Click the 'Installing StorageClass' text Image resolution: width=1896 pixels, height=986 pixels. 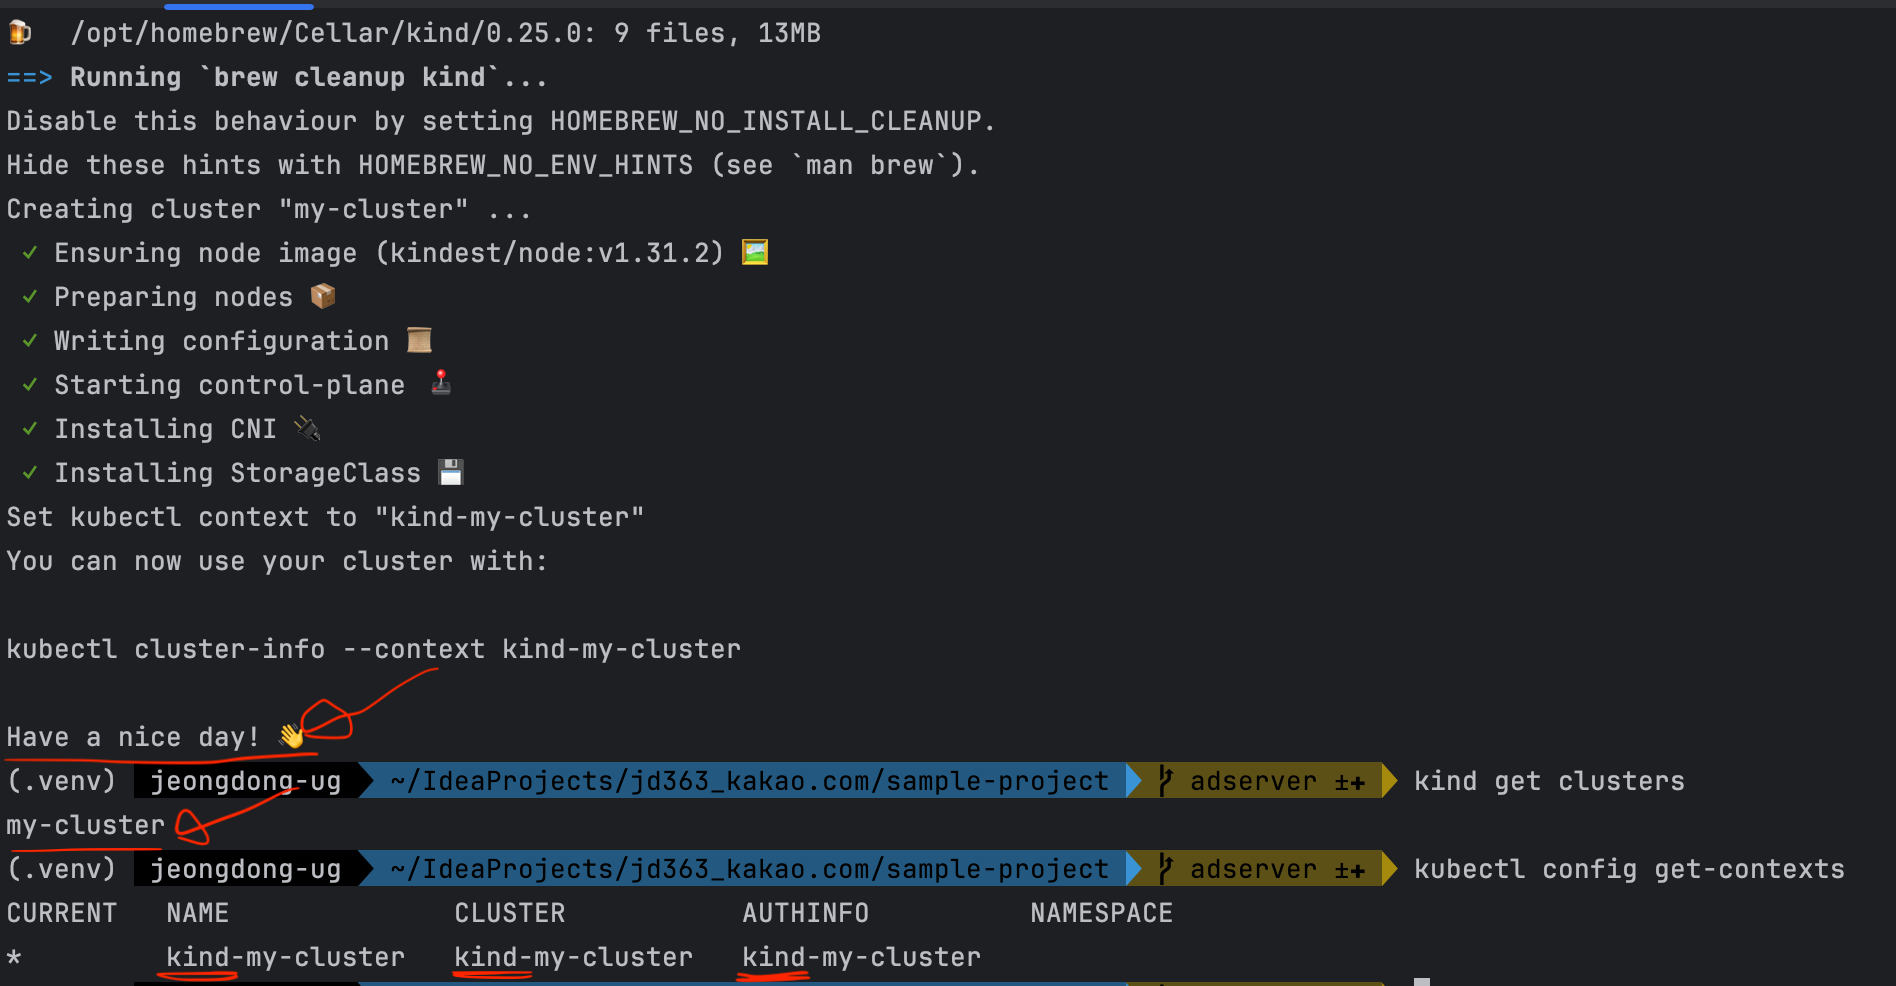coord(238,473)
